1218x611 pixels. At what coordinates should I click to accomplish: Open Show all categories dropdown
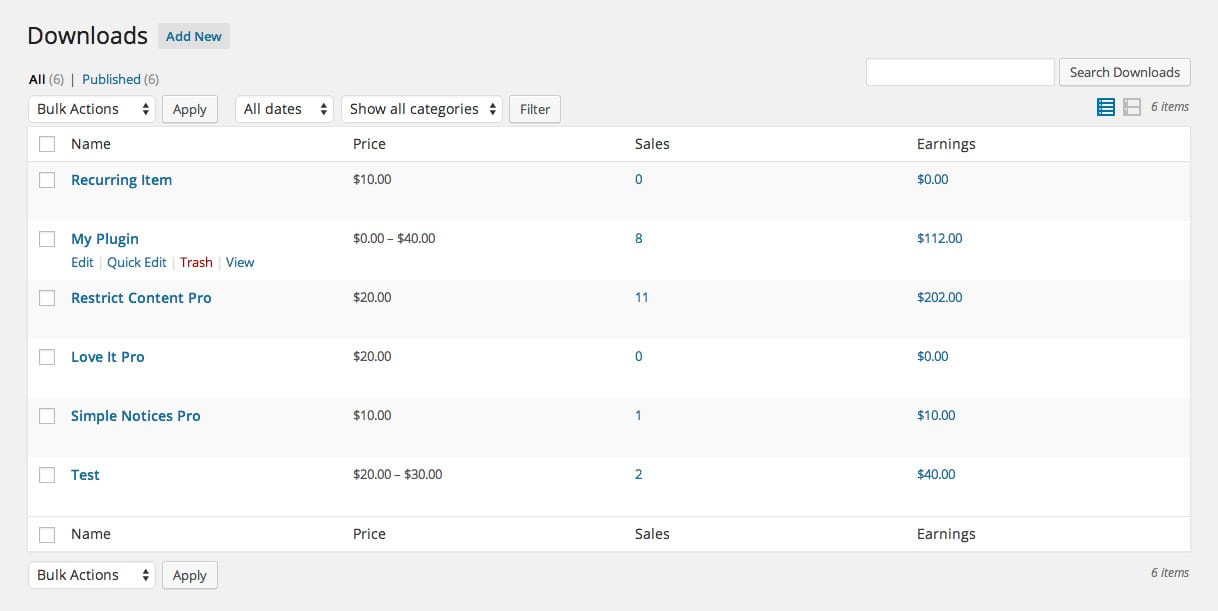[x=421, y=109]
